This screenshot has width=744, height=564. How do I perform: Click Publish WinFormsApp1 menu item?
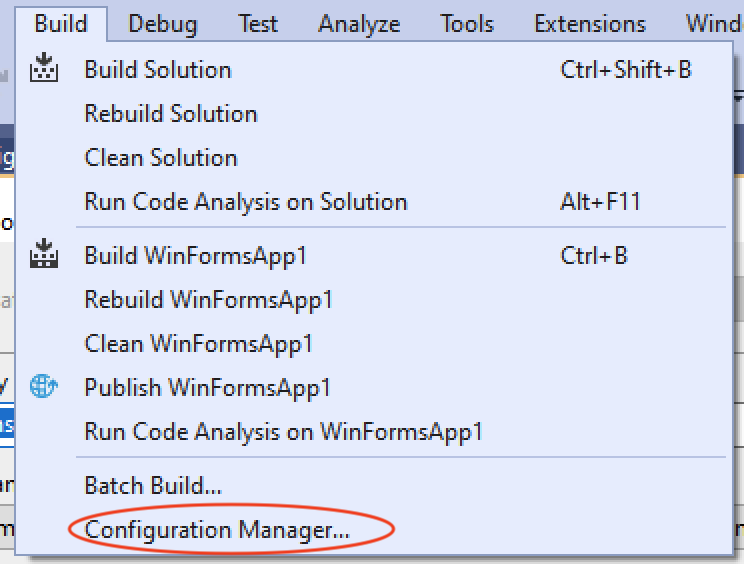click(x=207, y=387)
